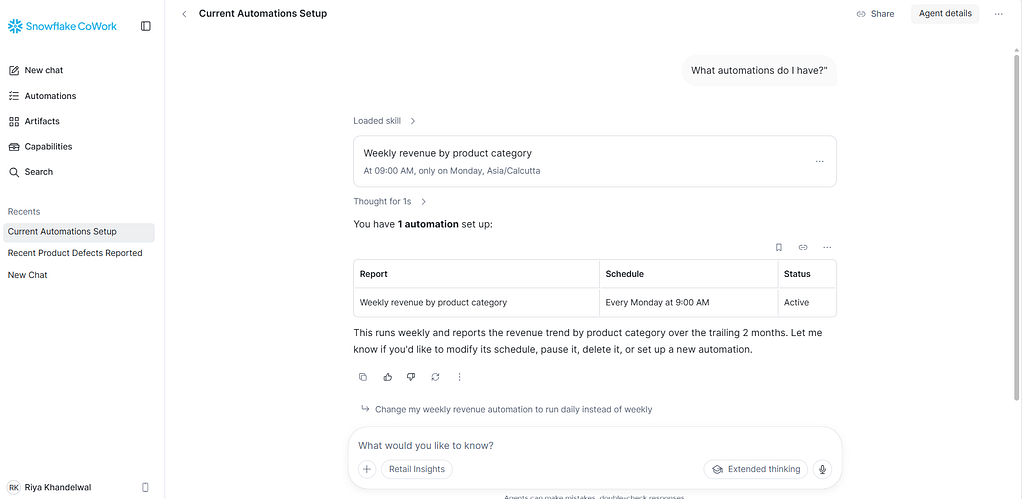Give thumbs up to the response
Screen dimensions: 1024x499
click(x=387, y=377)
